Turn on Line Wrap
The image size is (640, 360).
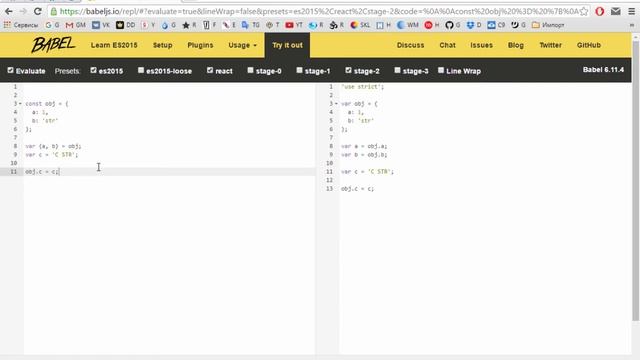[x=441, y=70]
